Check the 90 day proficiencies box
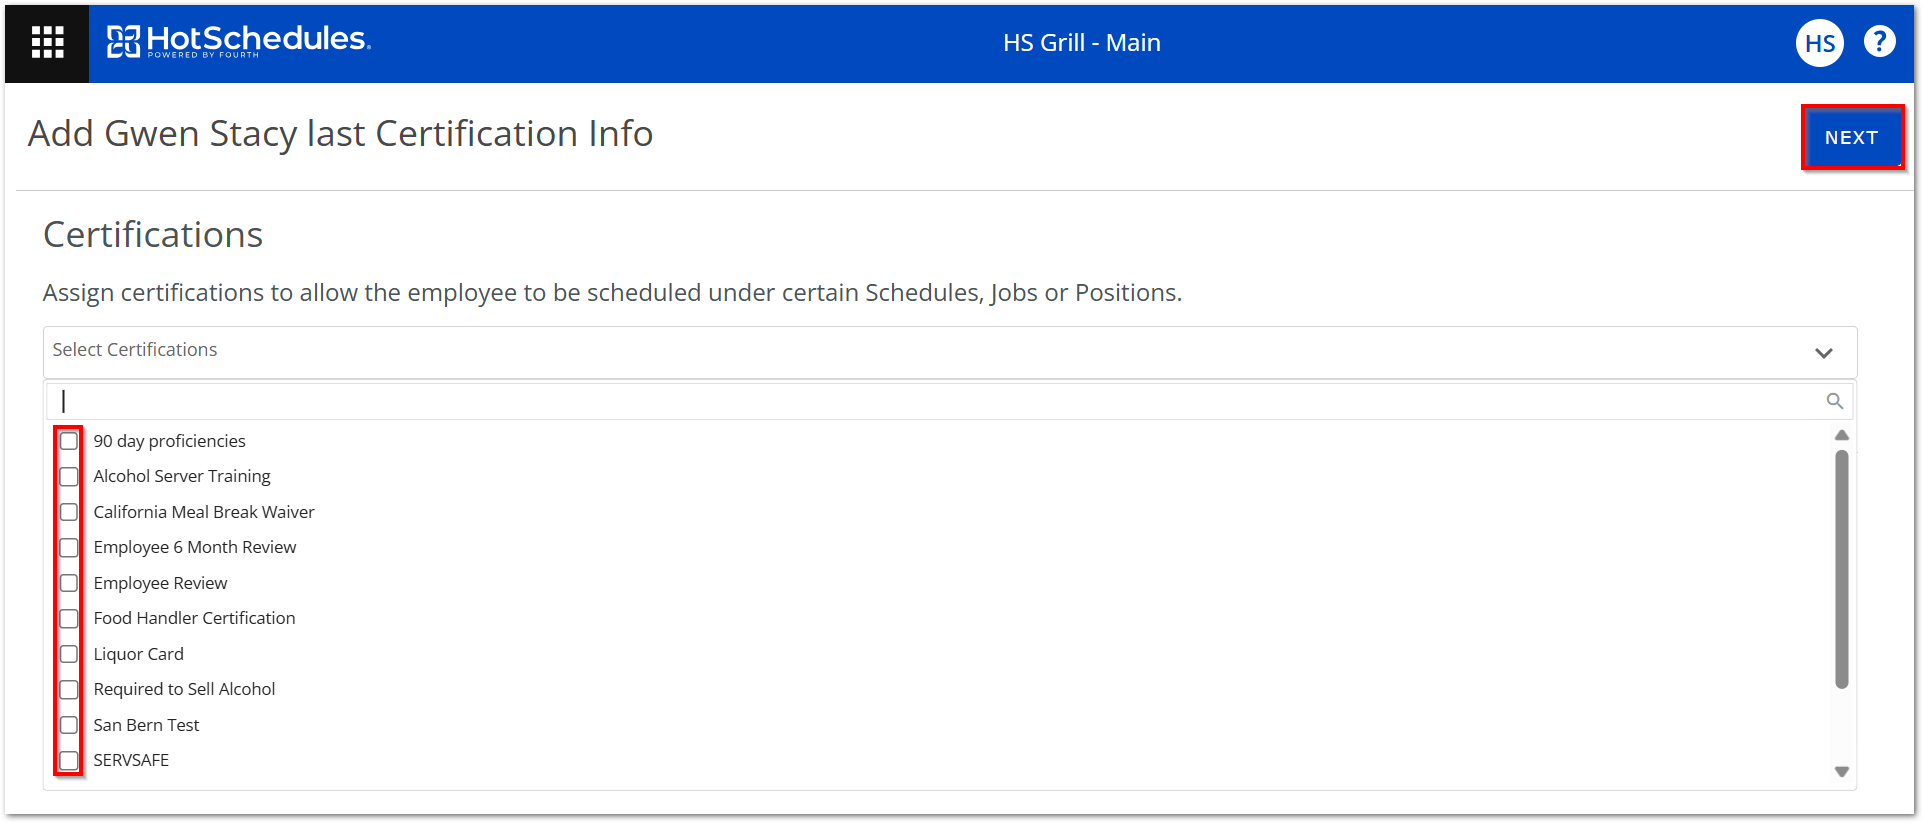Viewport: 1923px width, 823px height. pyautogui.click(x=69, y=441)
